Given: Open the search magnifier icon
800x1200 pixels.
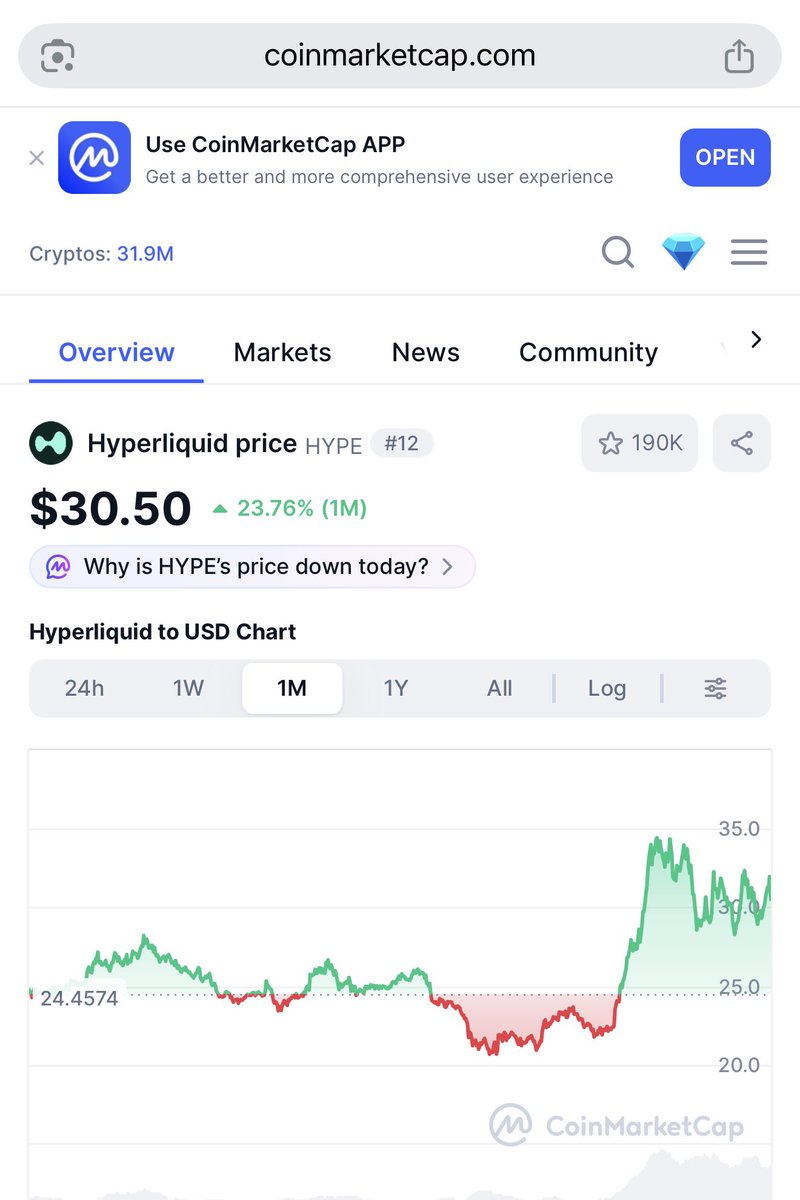Looking at the screenshot, I should tap(618, 253).
